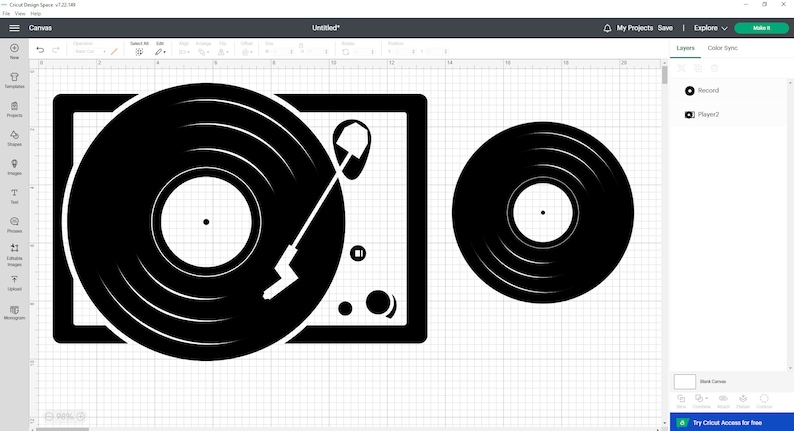The image size is (794, 431).
Task: Open the Projects panel in sidebar
Action: 14,109
